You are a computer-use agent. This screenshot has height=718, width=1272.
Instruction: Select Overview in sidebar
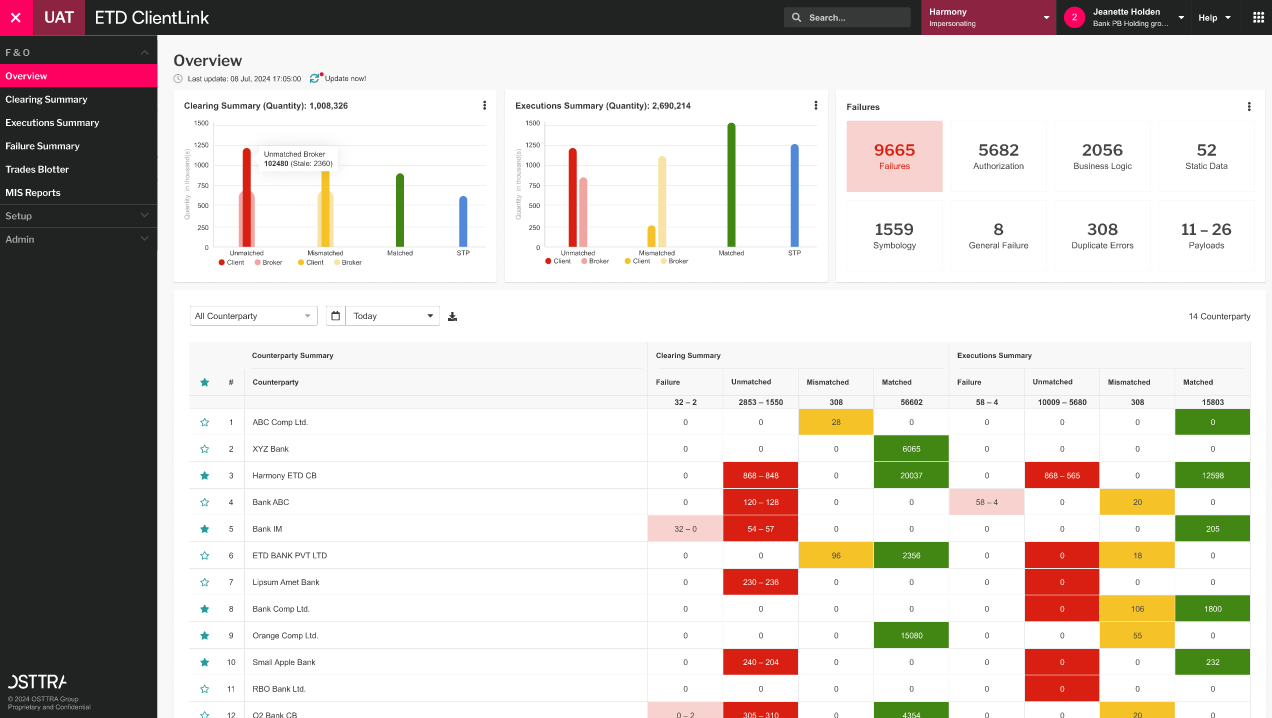78,76
